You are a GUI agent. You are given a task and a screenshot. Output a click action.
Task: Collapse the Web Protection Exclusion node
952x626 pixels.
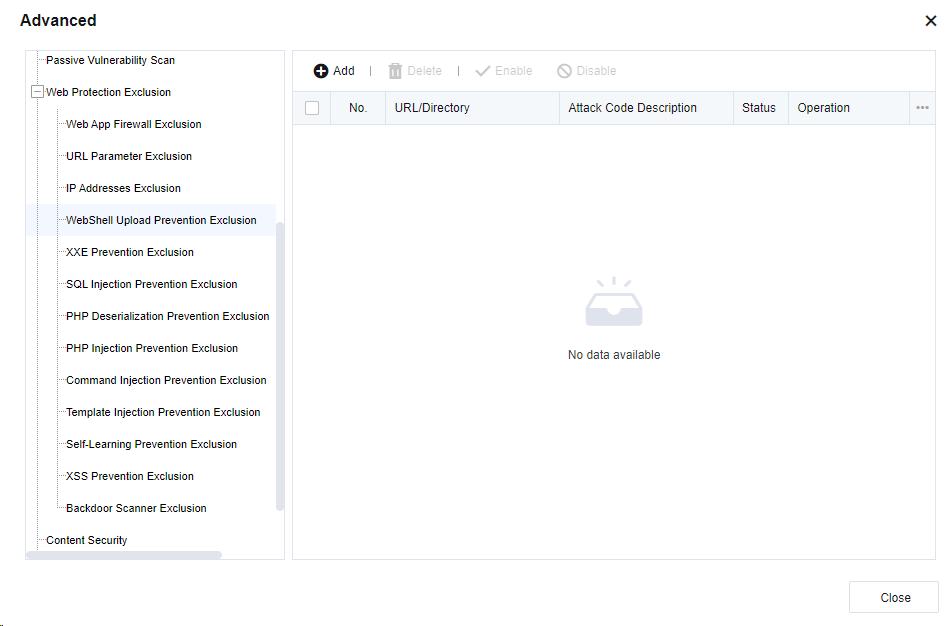(38, 92)
